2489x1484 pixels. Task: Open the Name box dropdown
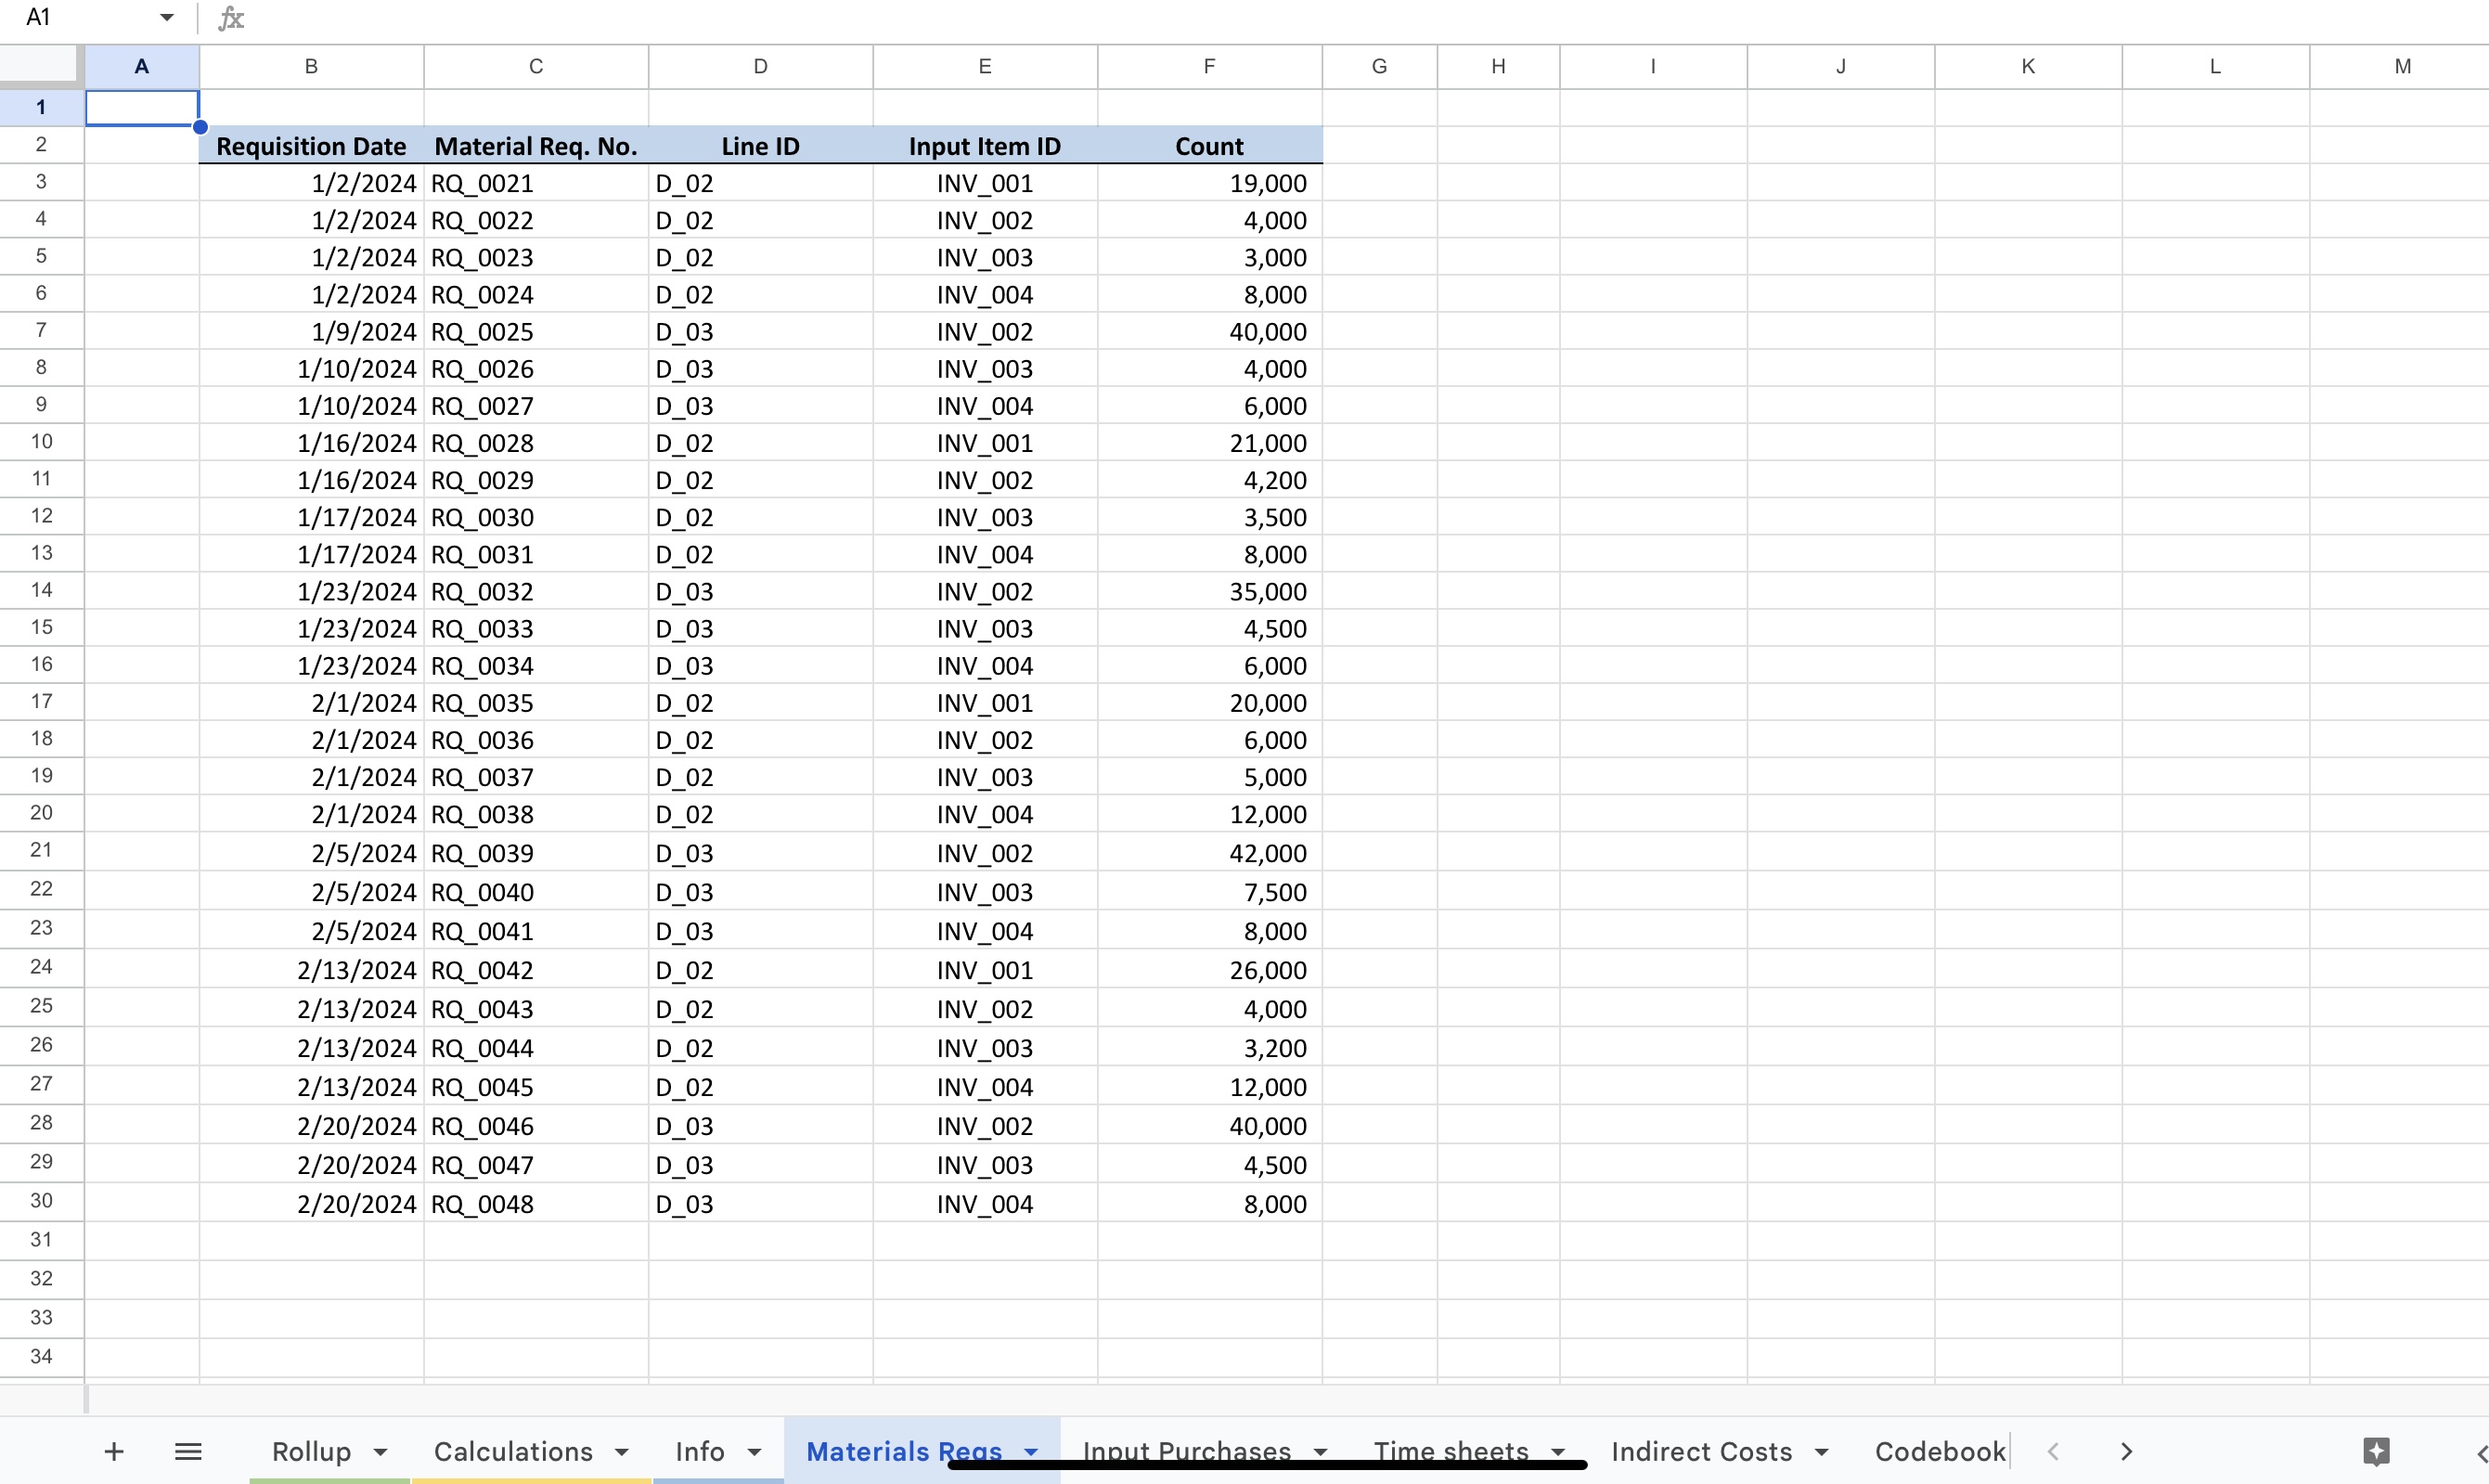[x=166, y=17]
